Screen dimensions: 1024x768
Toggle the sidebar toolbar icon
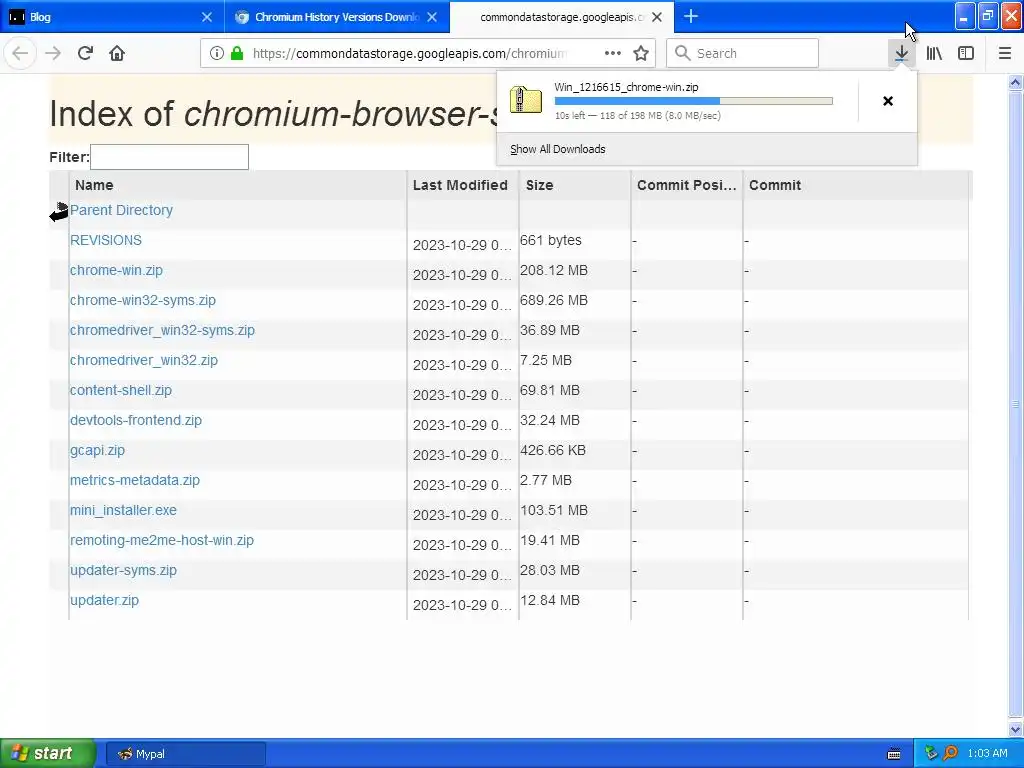(x=966, y=53)
